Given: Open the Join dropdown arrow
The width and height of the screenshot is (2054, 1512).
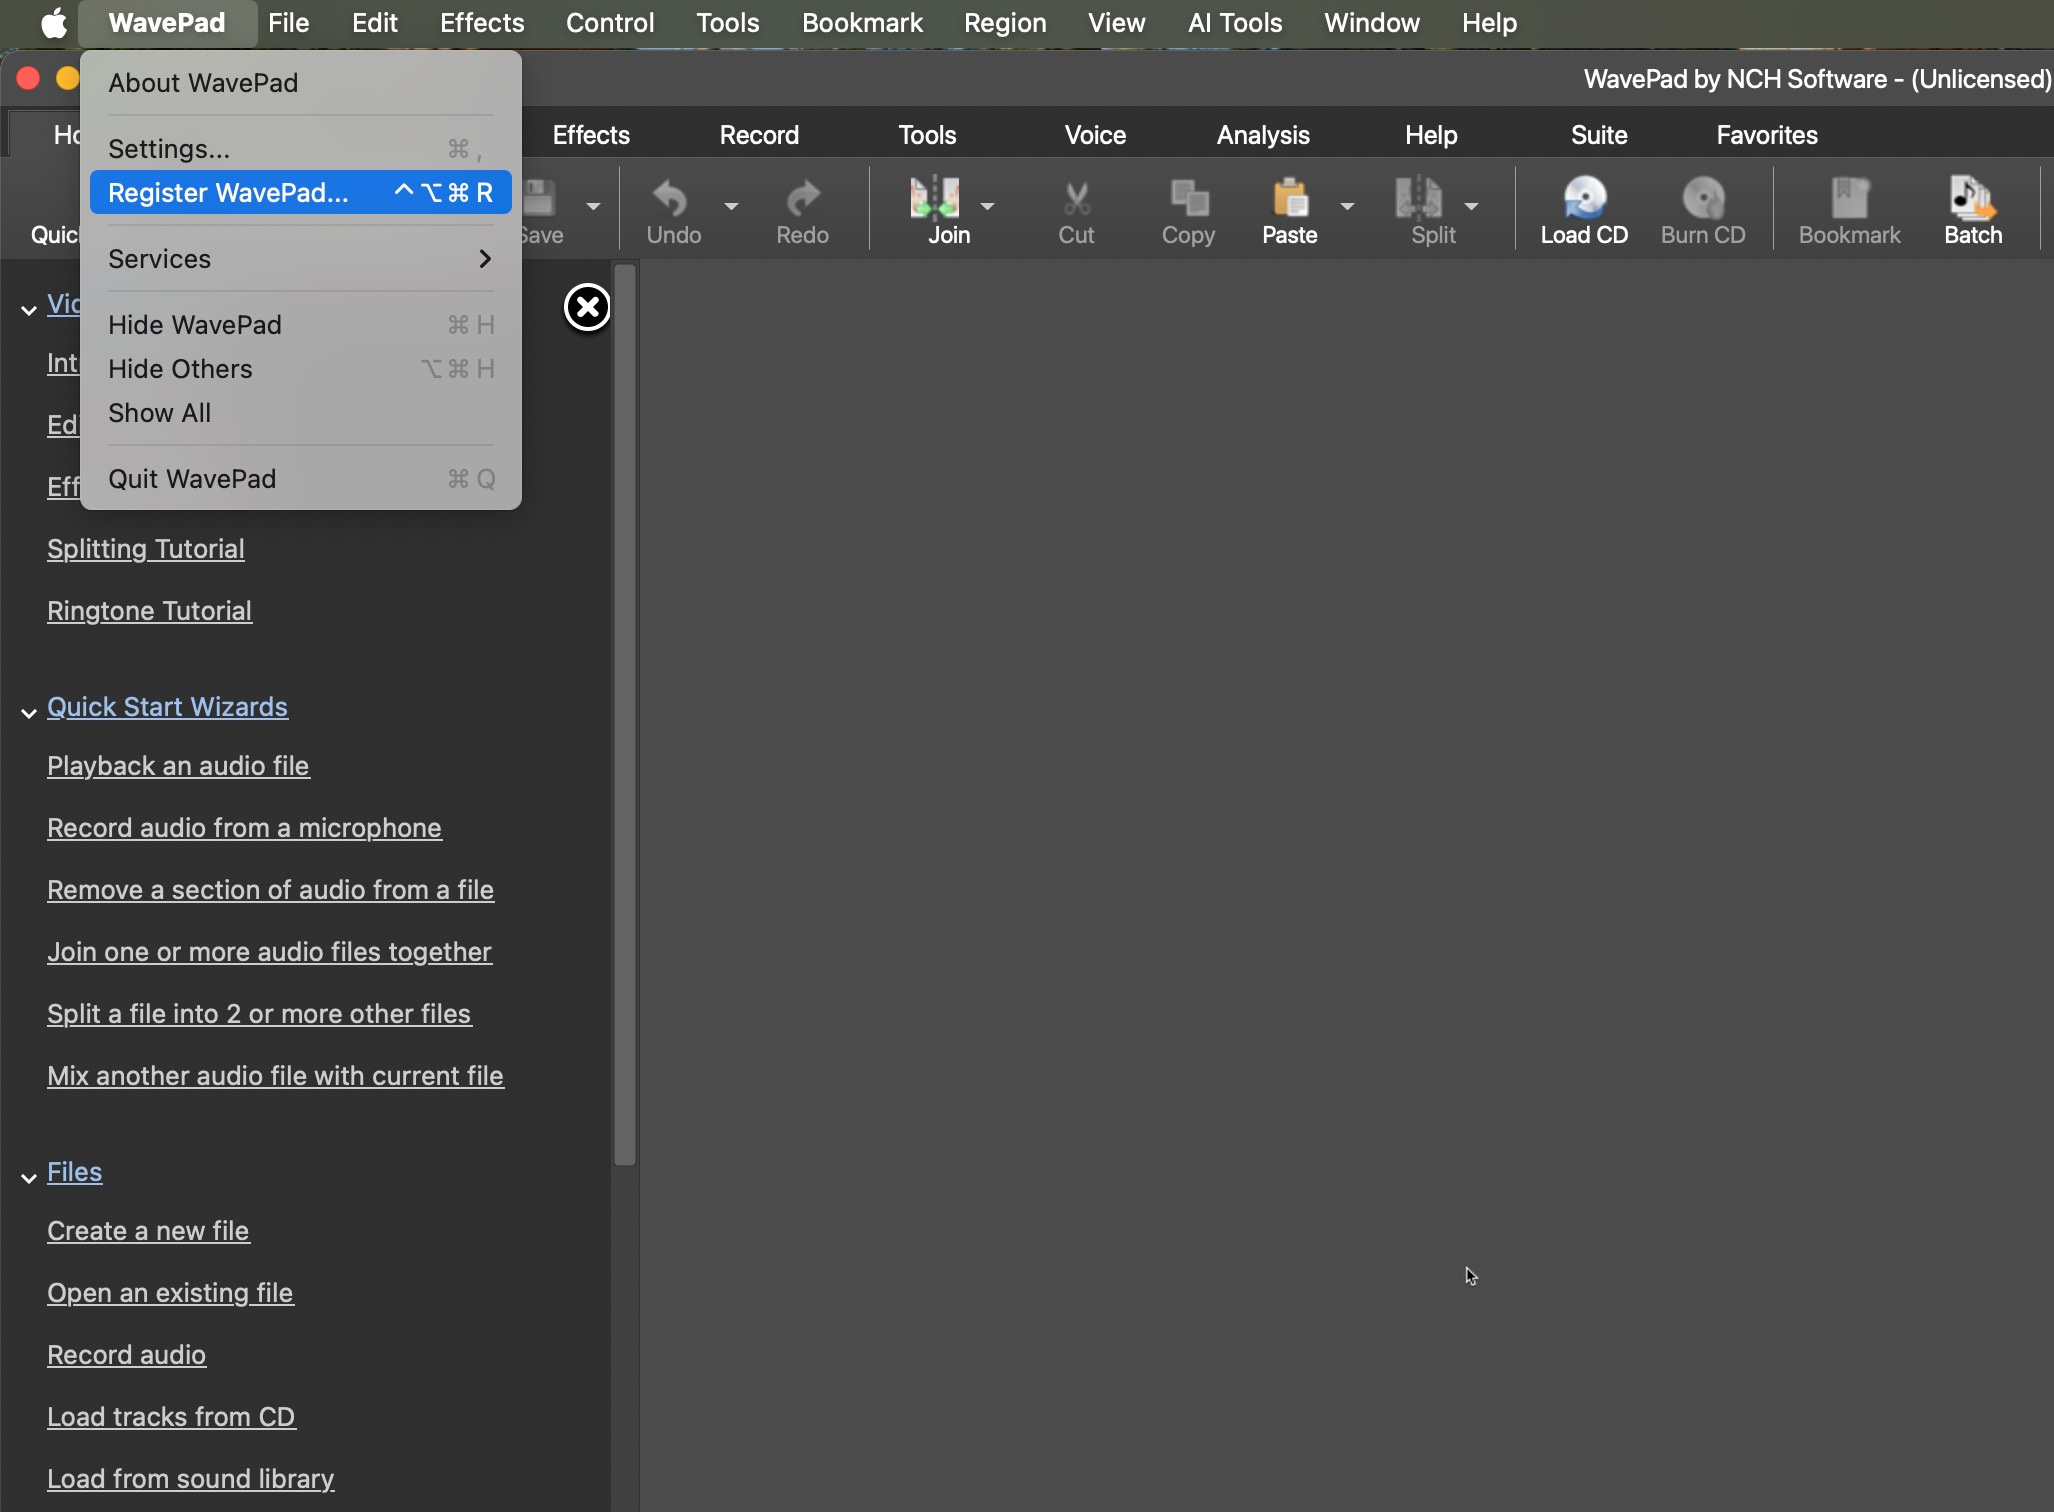Looking at the screenshot, I should click(x=988, y=206).
